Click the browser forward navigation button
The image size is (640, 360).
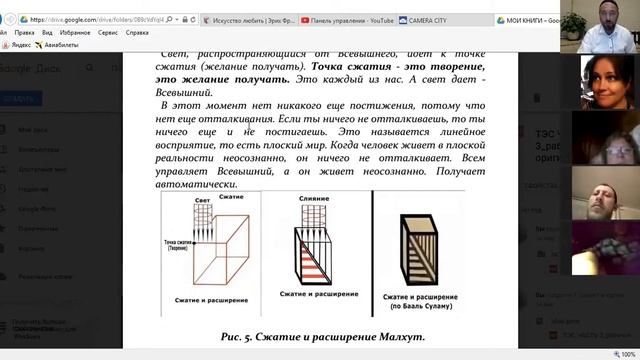click(10, 19)
